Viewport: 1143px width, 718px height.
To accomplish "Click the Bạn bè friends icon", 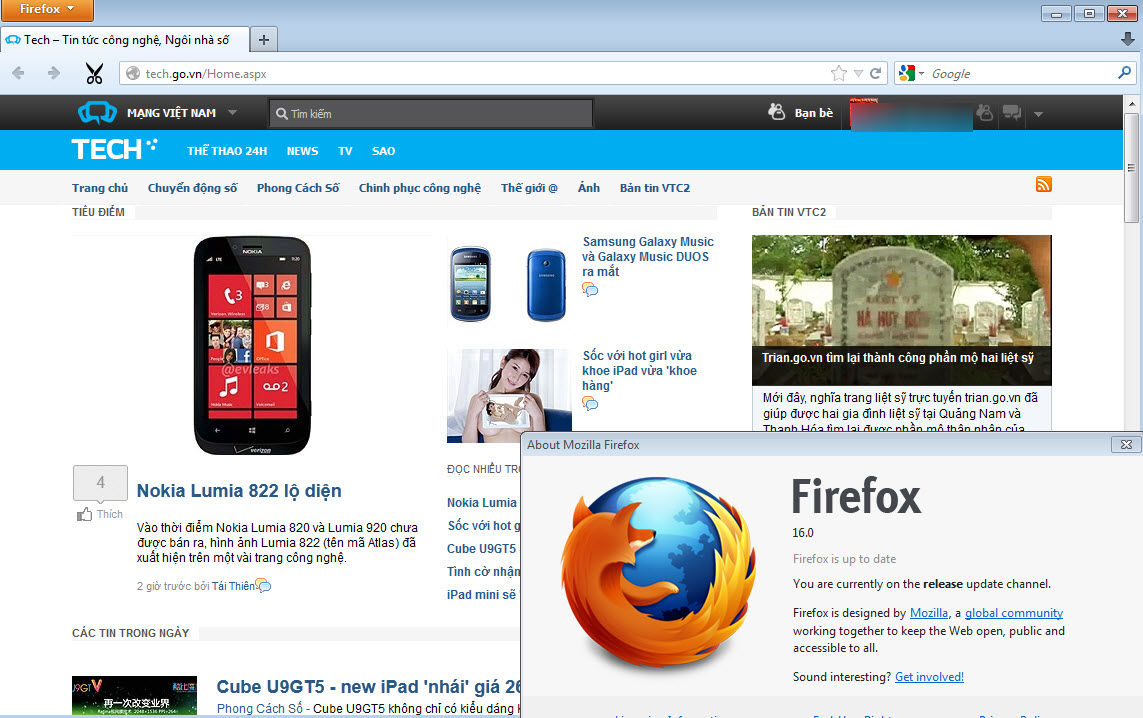I will pos(776,112).
